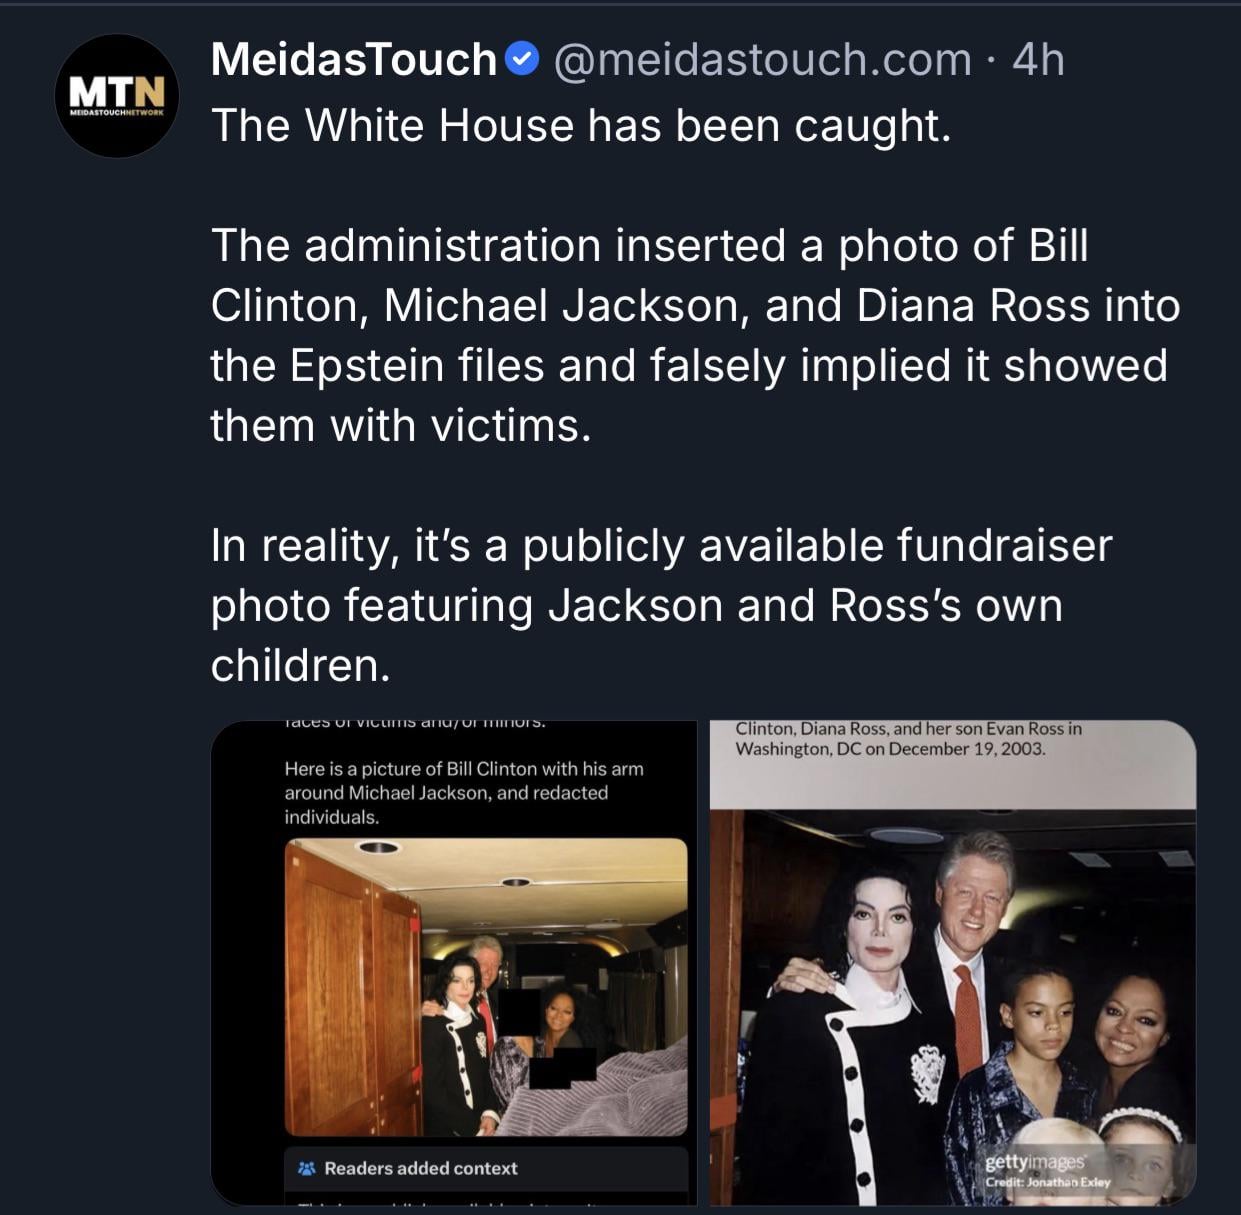Click the Readers added context people icon
Image resolution: width=1241 pixels, height=1215 pixels.
click(306, 1168)
